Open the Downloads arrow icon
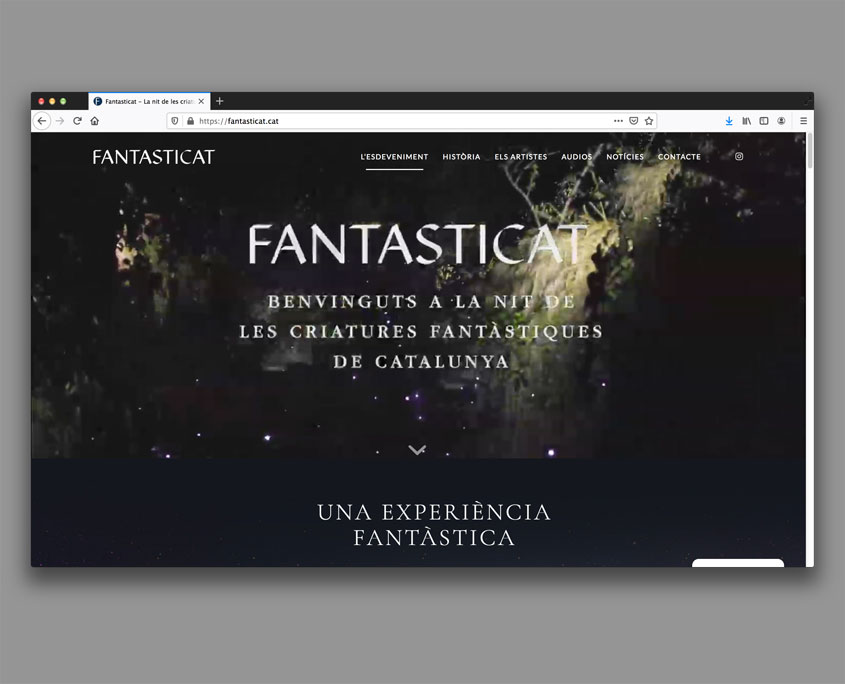Viewport: 845px width, 684px height. tap(729, 121)
